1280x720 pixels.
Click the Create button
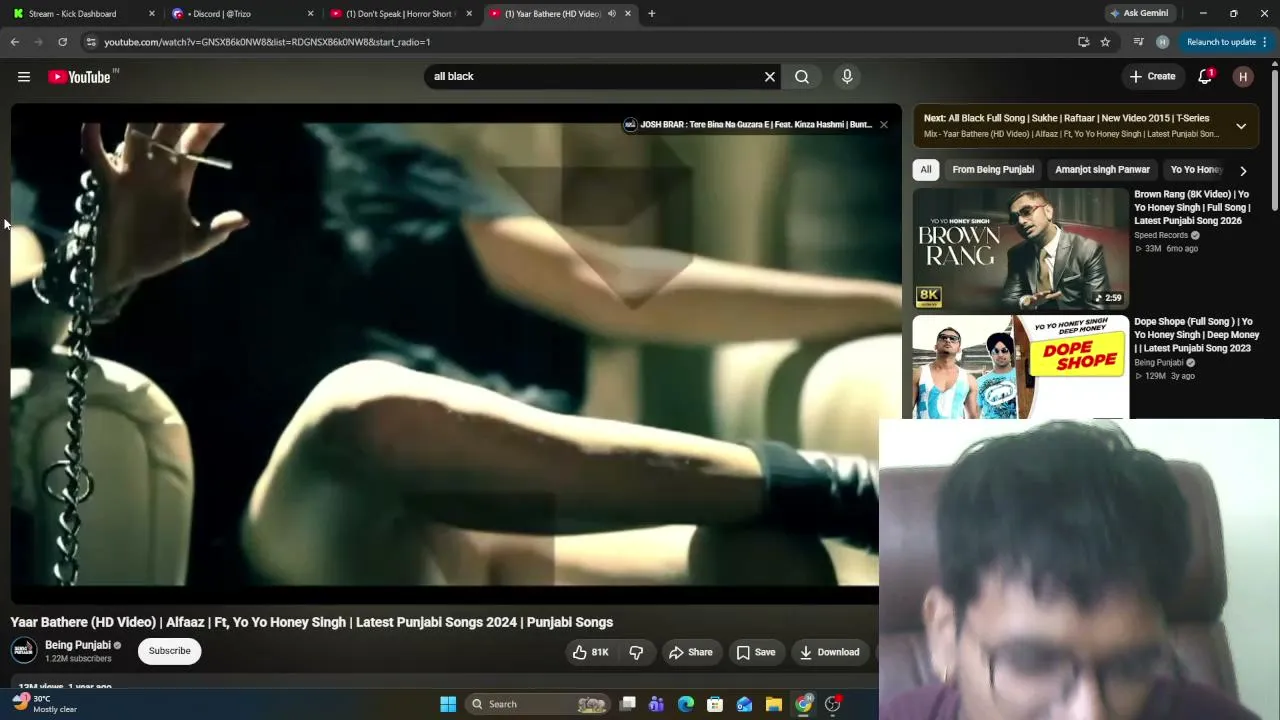coord(1152,77)
